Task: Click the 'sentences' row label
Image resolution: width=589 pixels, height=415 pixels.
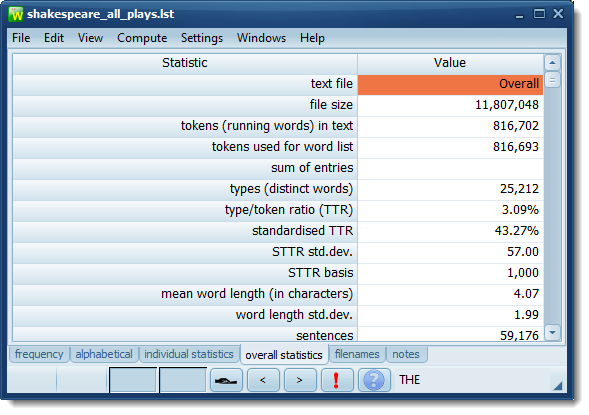Action: pos(325,335)
